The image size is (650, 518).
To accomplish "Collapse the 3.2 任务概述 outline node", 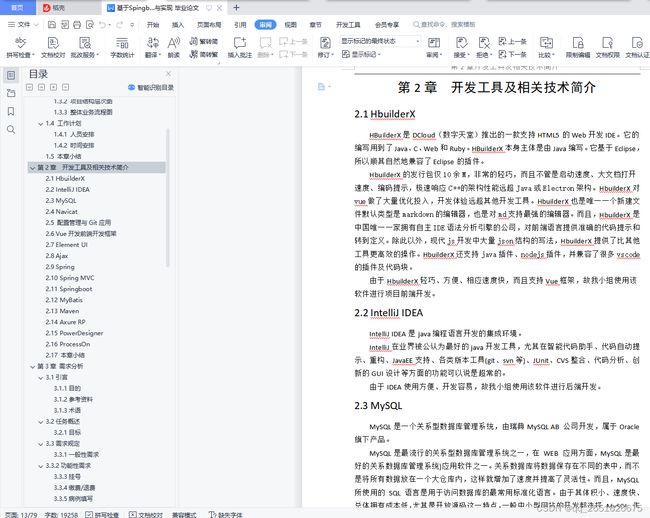I will [41, 422].
